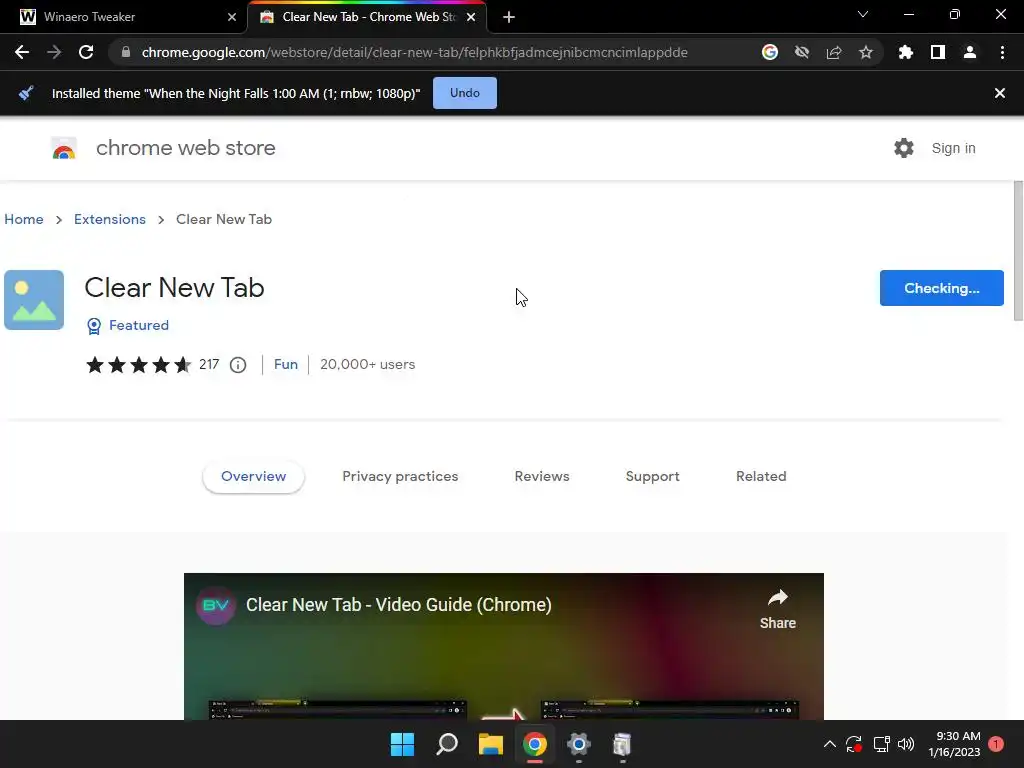Open network status tray icon
Image resolution: width=1024 pixels, height=768 pixels.
click(x=882, y=744)
